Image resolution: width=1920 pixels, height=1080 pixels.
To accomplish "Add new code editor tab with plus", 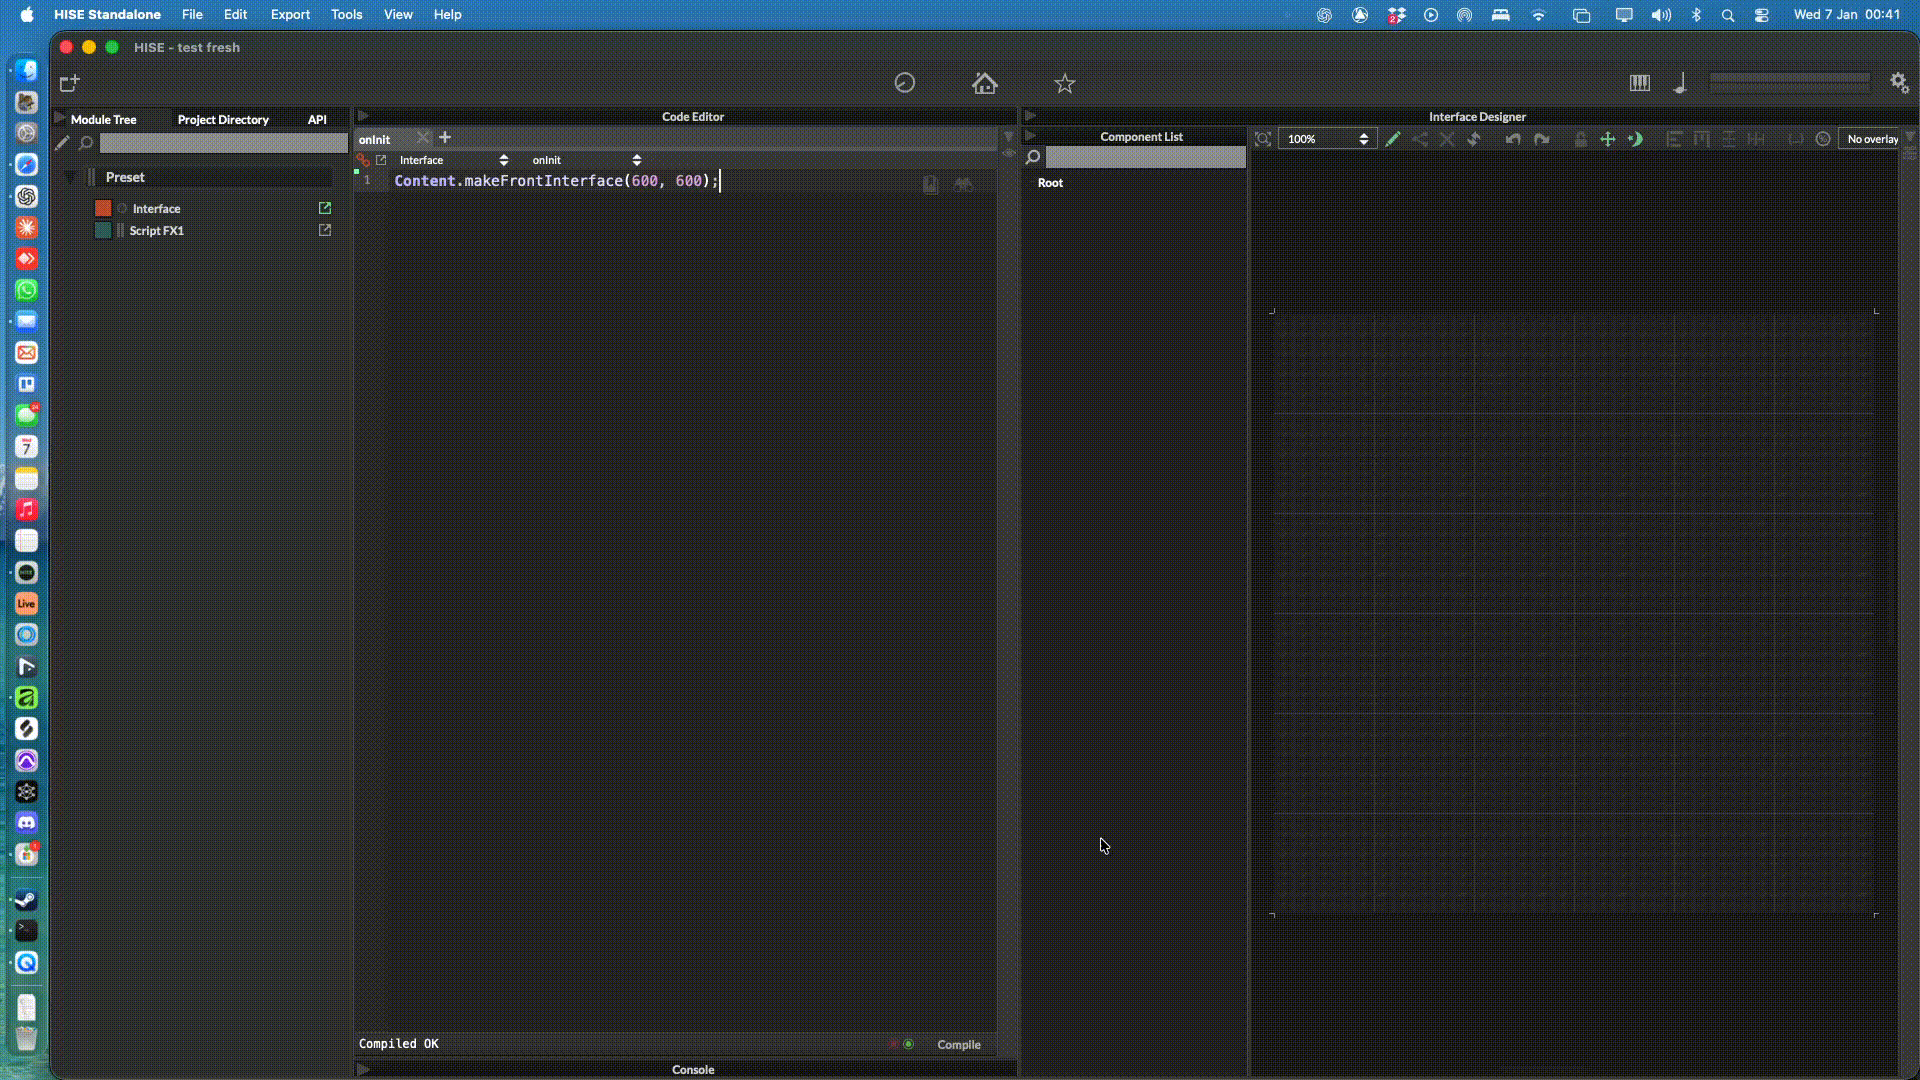I will coord(445,138).
